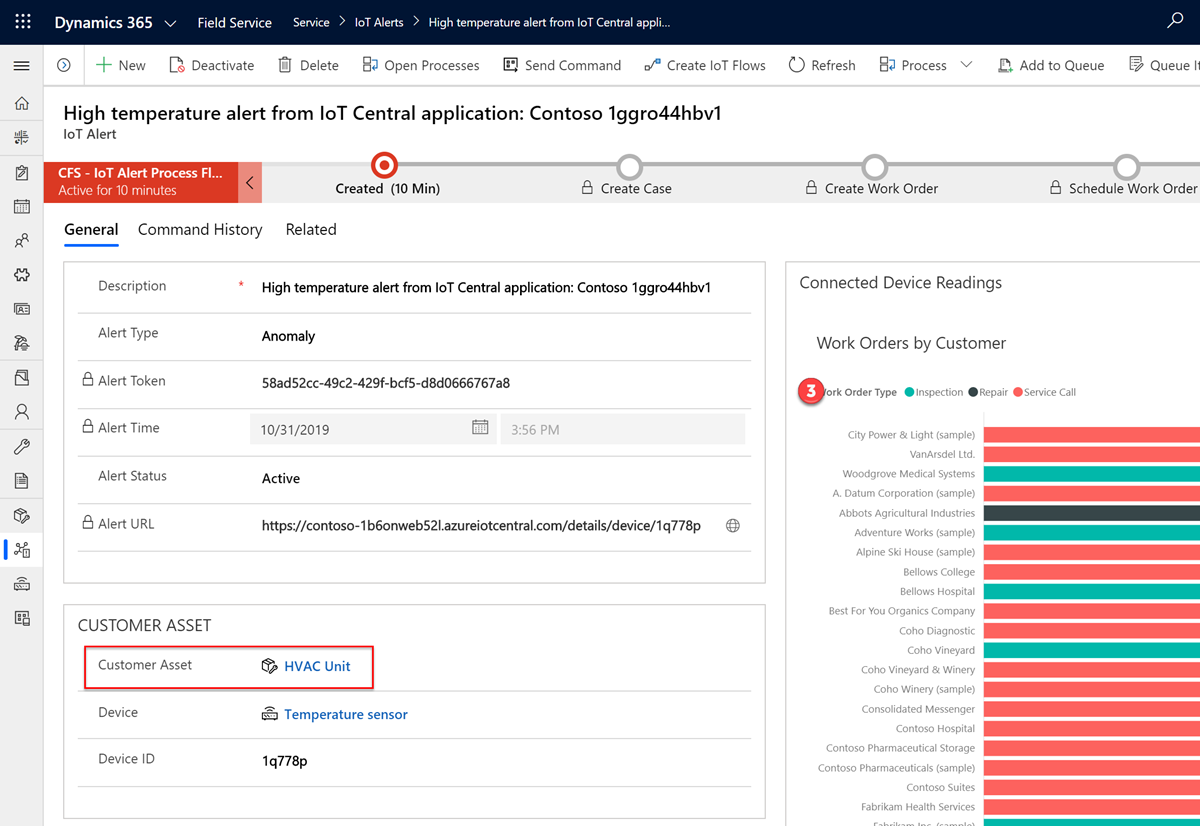Select the Created stage circle
The width and height of the screenshot is (1200, 826).
coord(384,166)
